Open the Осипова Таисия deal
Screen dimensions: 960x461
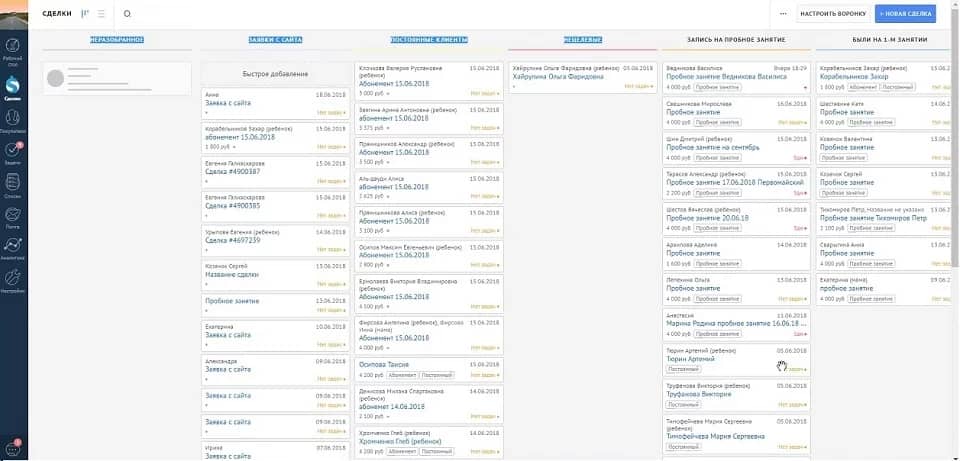click(x=383, y=365)
